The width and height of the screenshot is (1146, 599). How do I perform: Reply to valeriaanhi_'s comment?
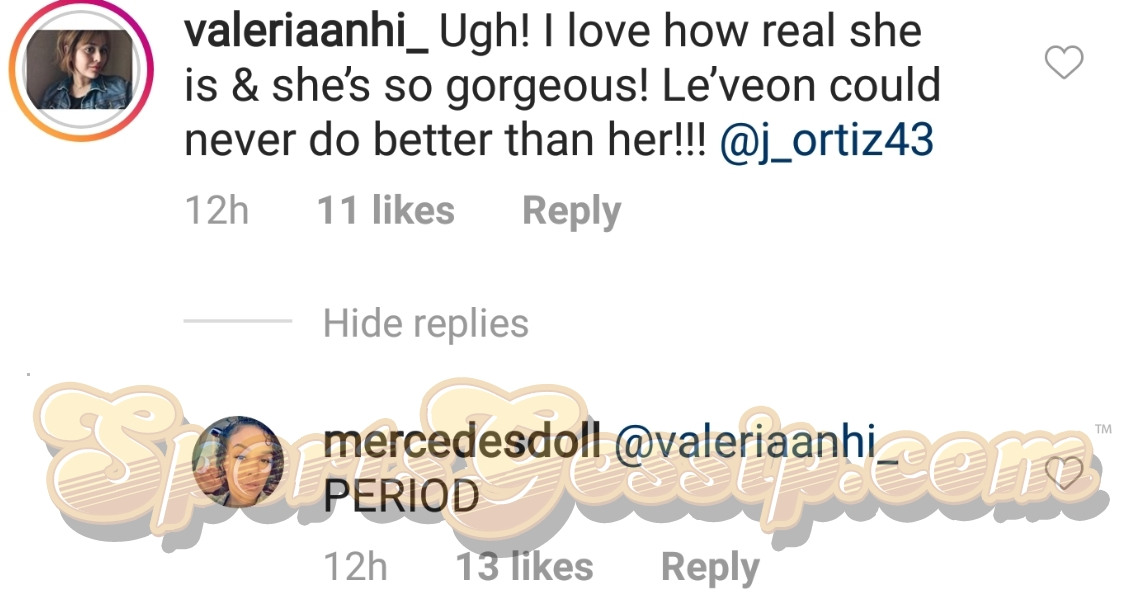[571, 211]
